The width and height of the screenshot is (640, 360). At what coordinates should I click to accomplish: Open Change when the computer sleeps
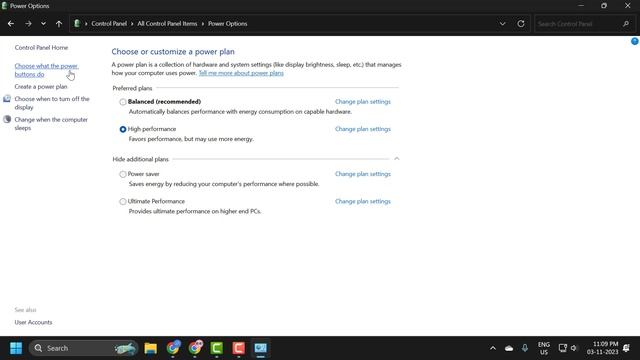[51, 124]
